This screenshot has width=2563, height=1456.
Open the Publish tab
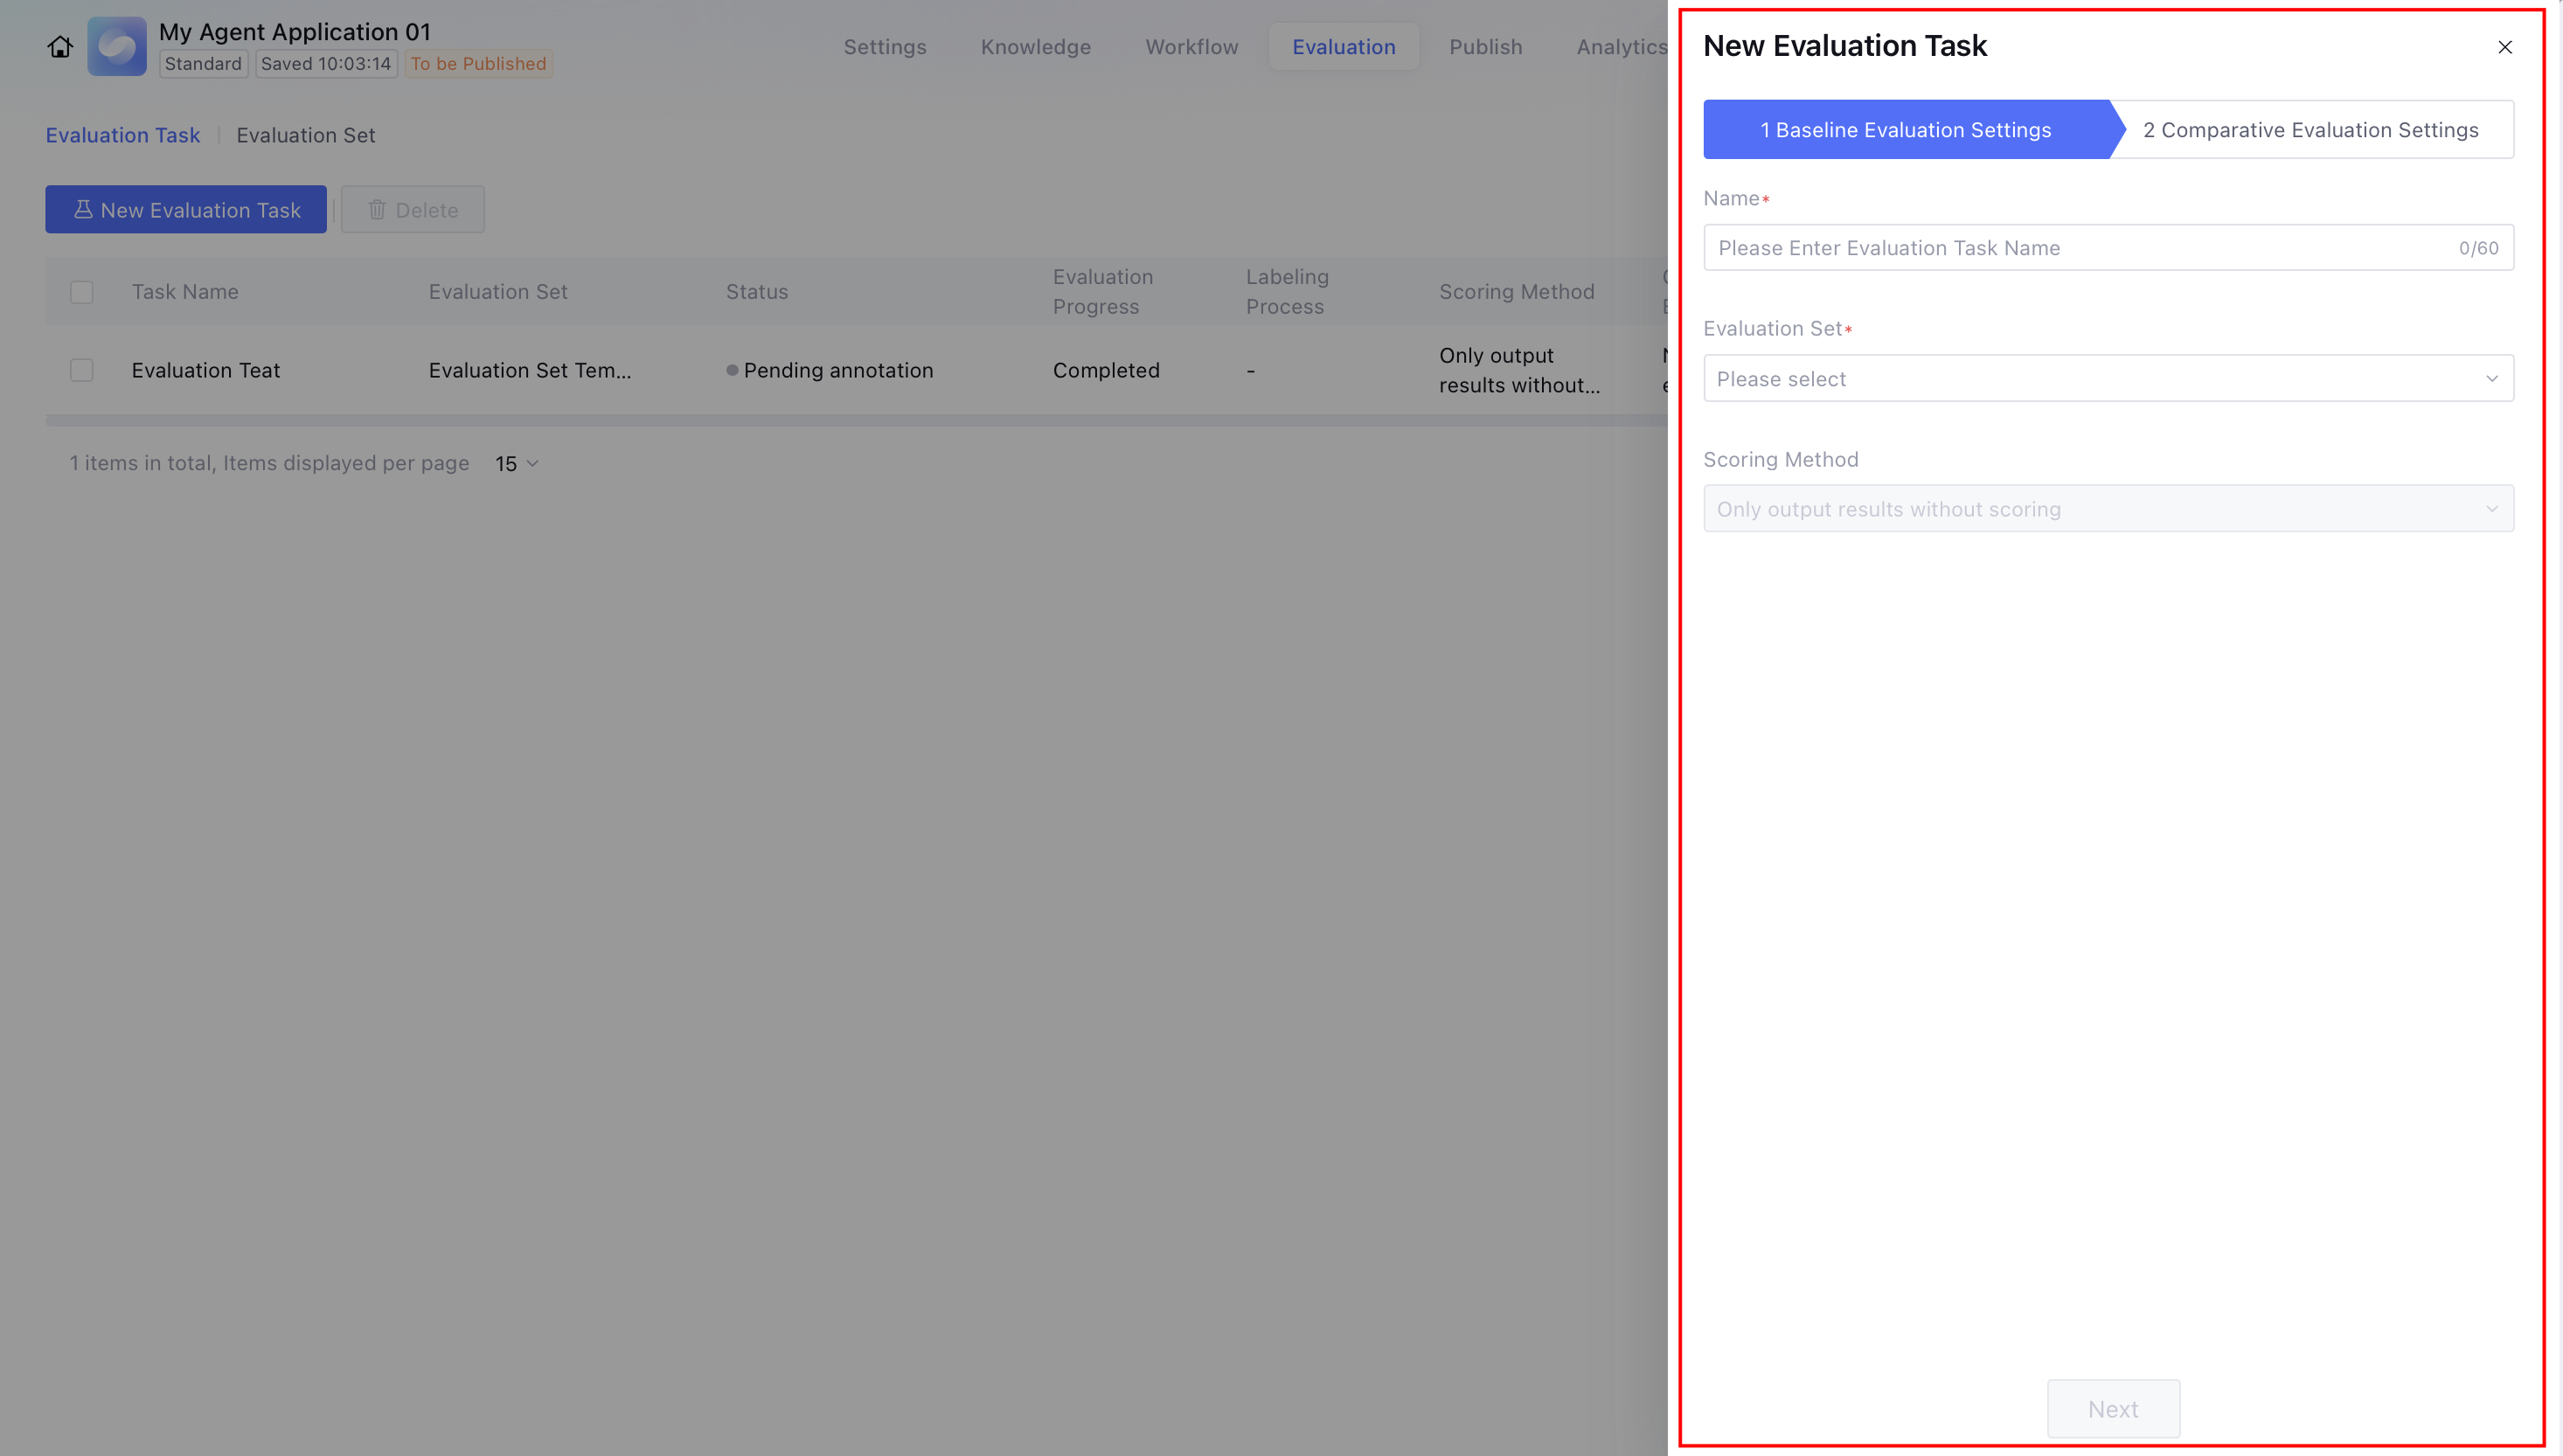coord(1485,47)
